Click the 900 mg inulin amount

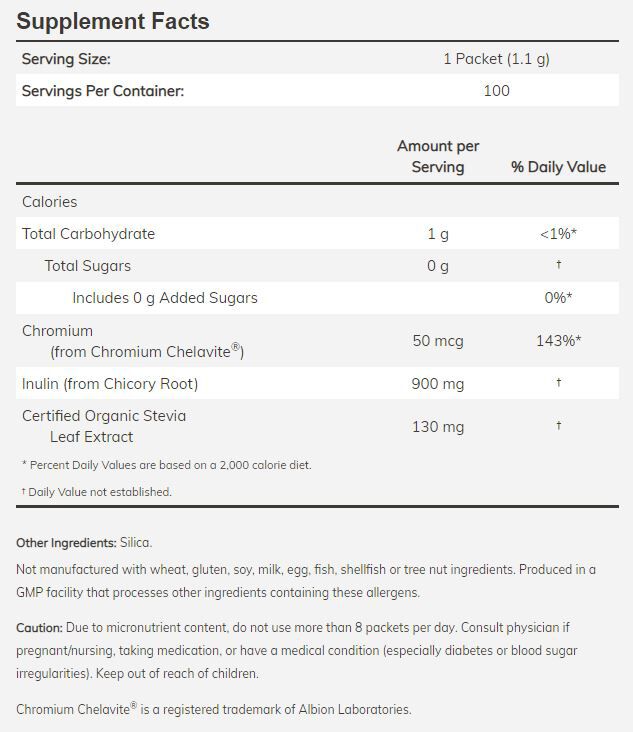click(438, 384)
